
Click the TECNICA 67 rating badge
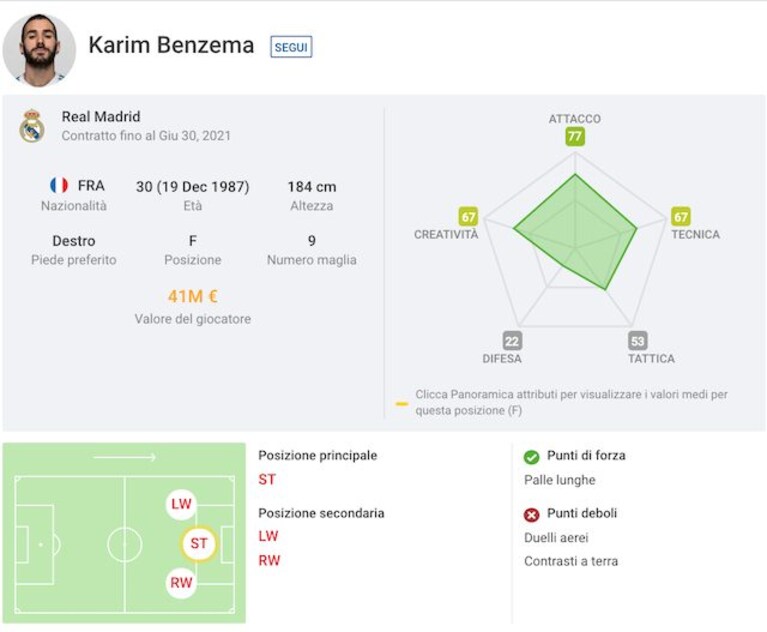click(680, 216)
